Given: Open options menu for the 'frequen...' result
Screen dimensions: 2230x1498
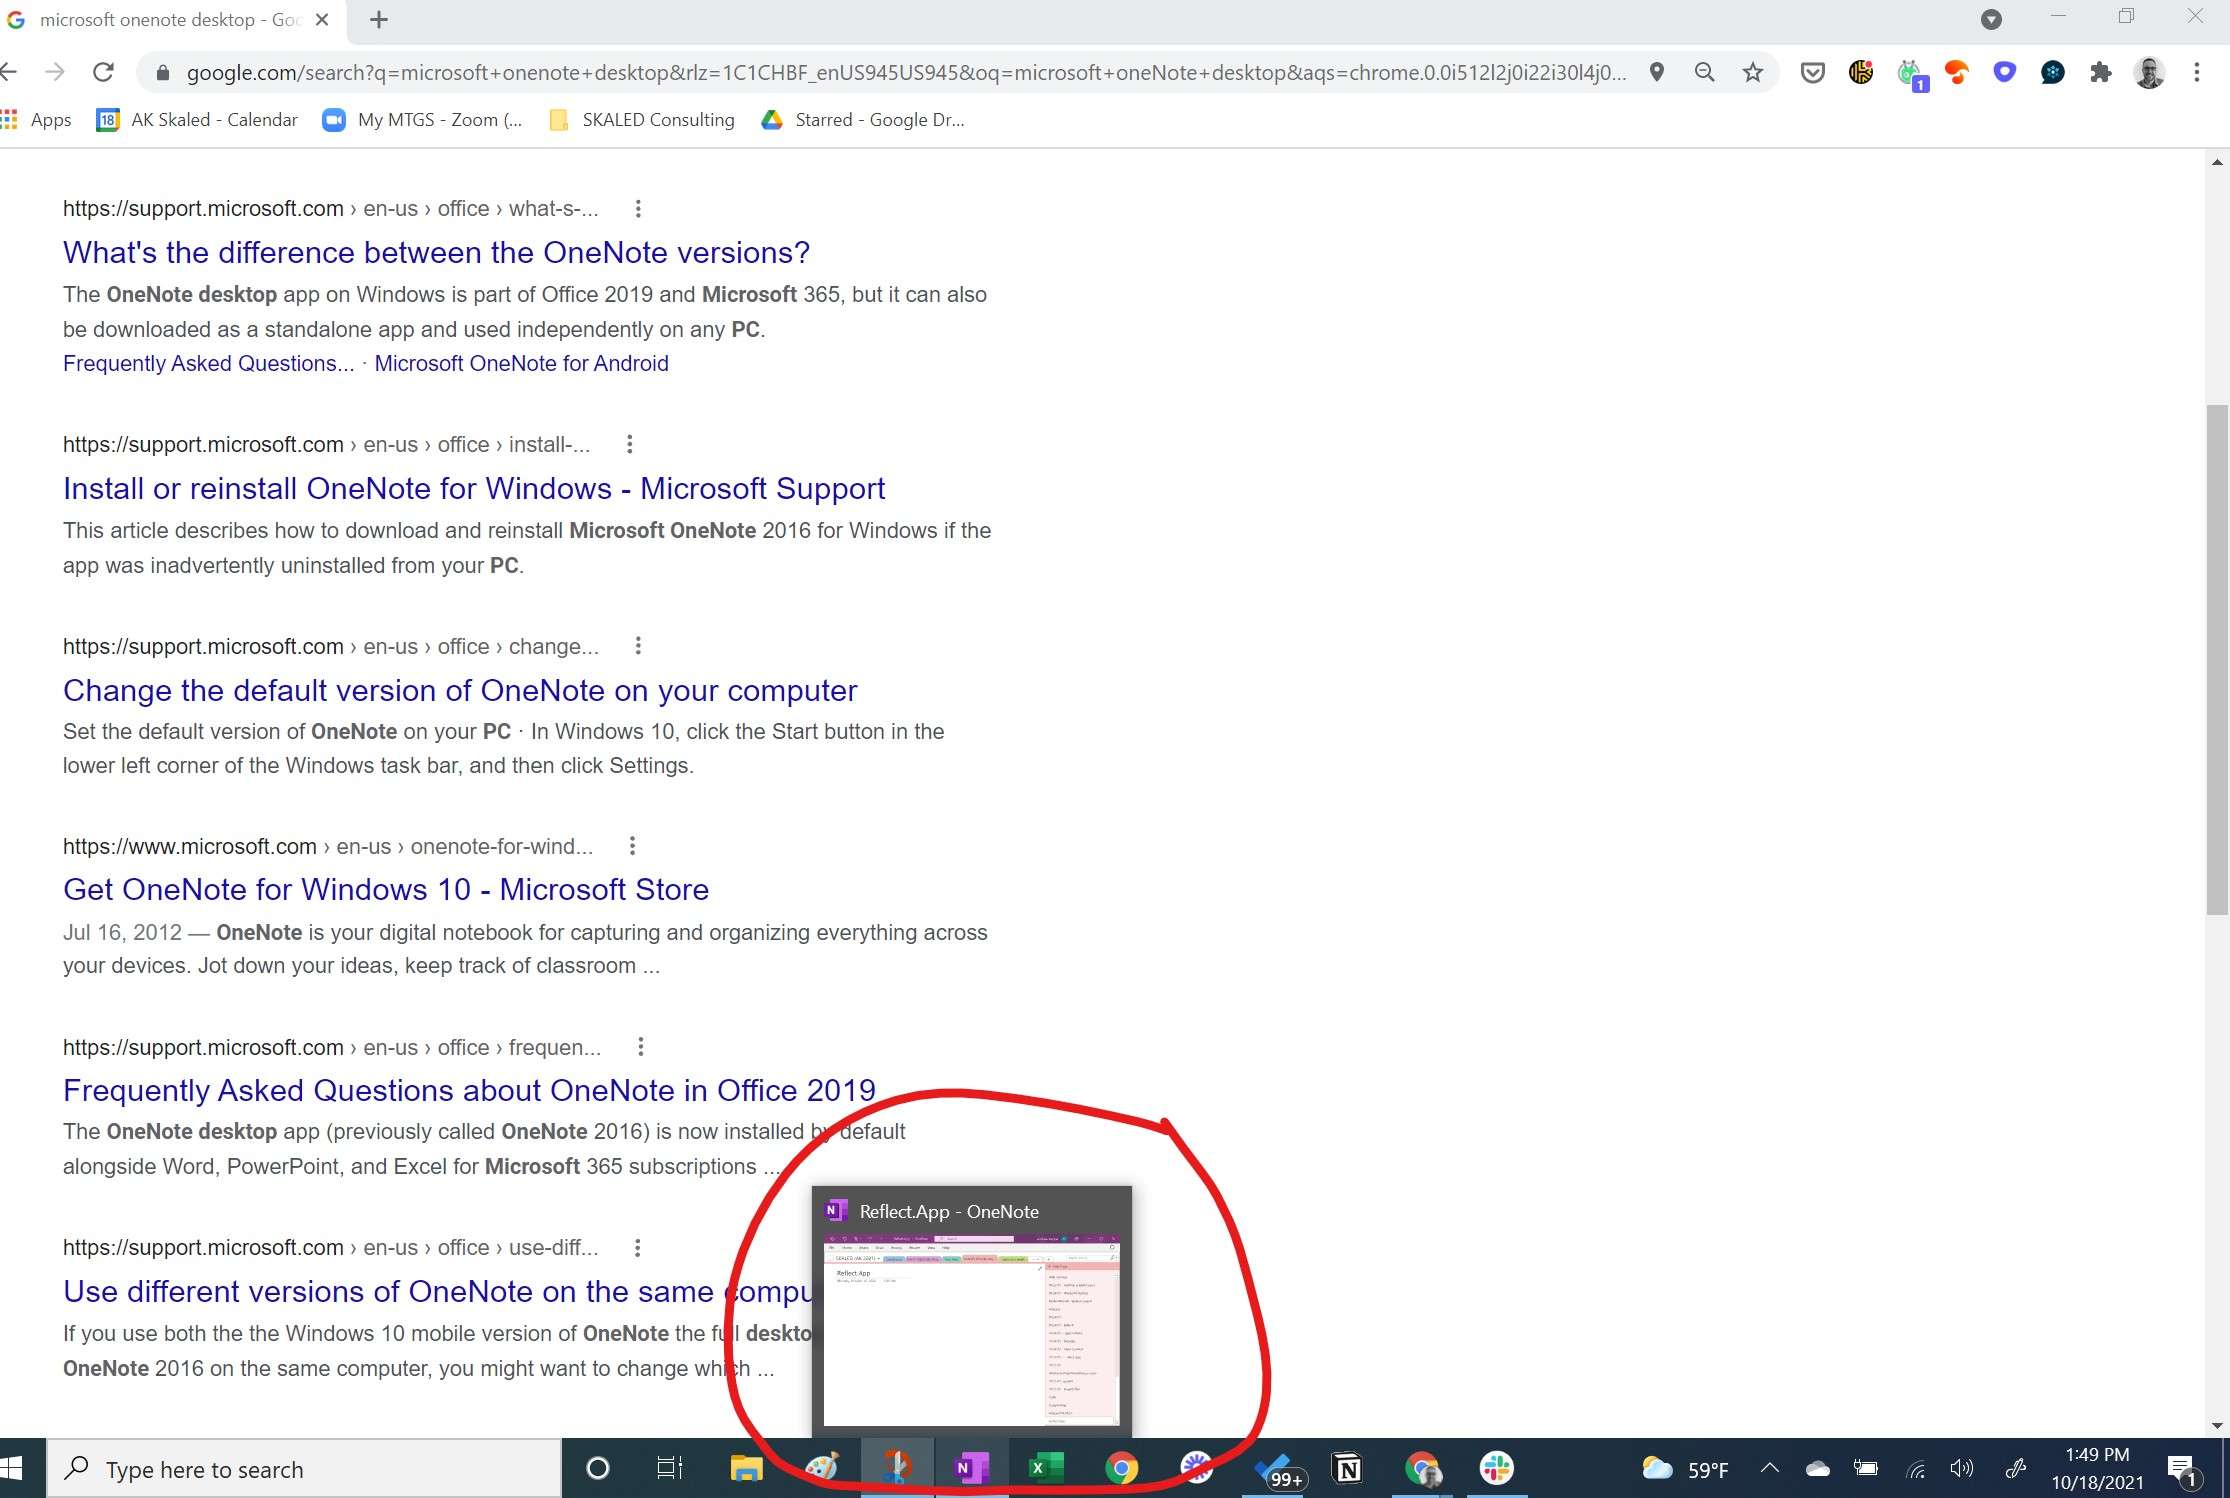Looking at the screenshot, I should pyautogui.click(x=641, y=1047).
